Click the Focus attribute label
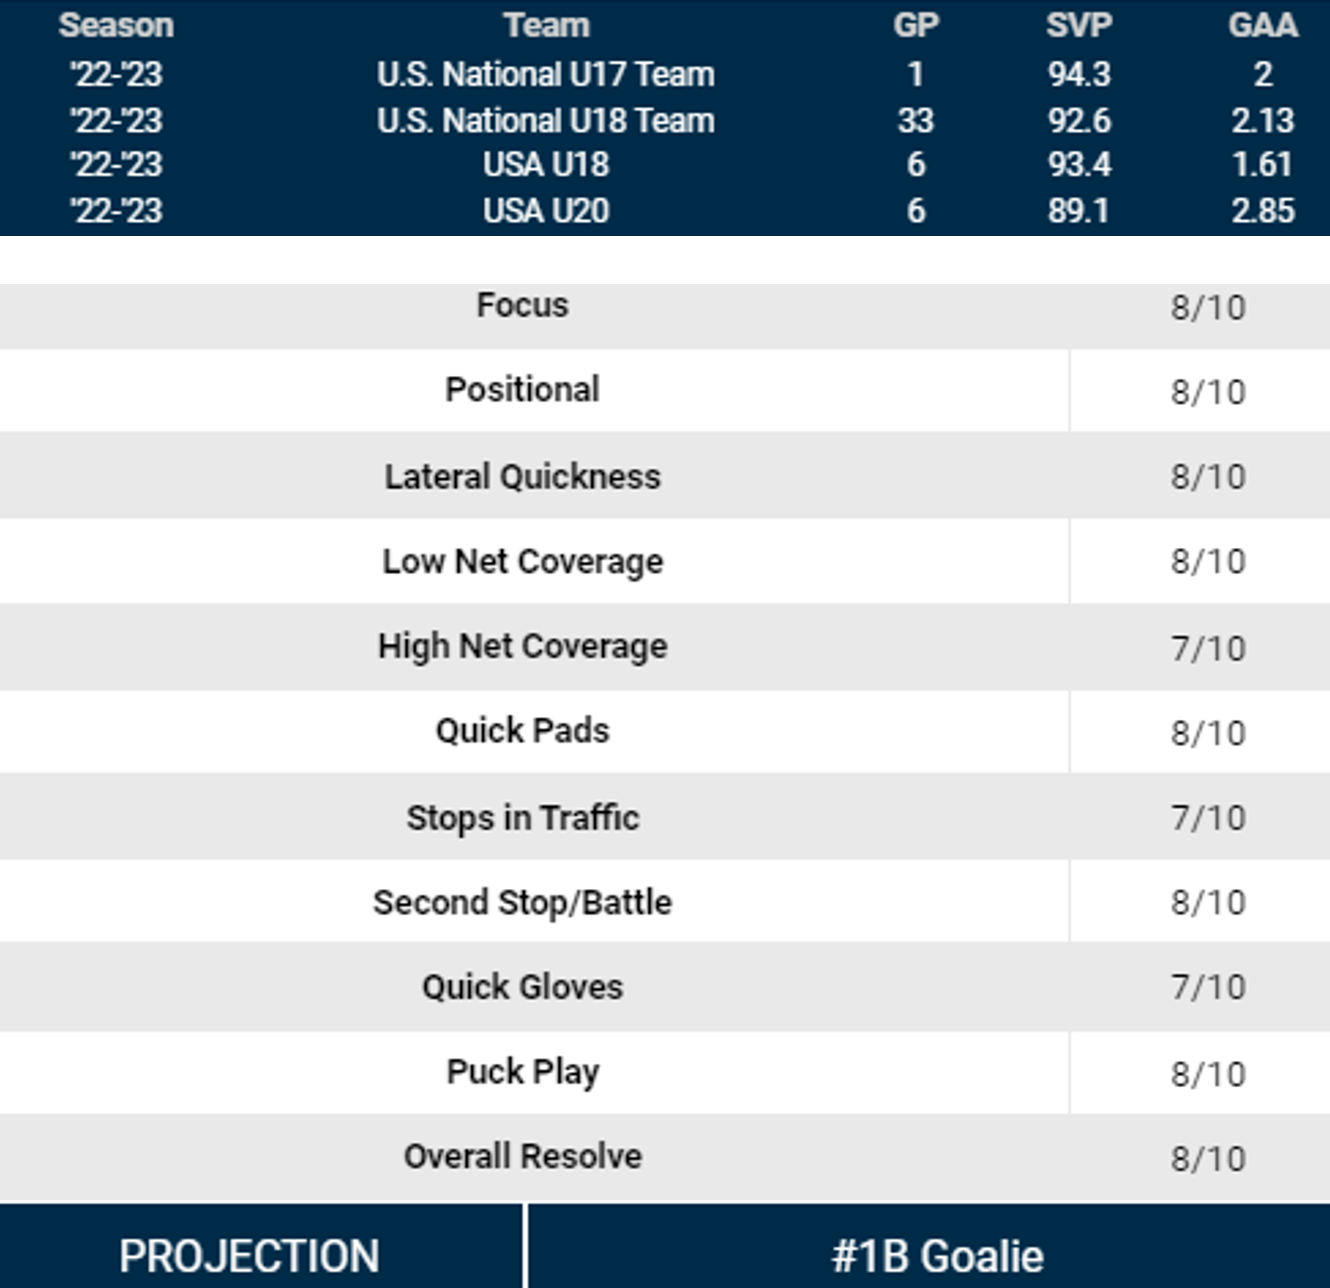Screen dimensions: 1330x1288 pyautogui.click(x=522, y=306)
